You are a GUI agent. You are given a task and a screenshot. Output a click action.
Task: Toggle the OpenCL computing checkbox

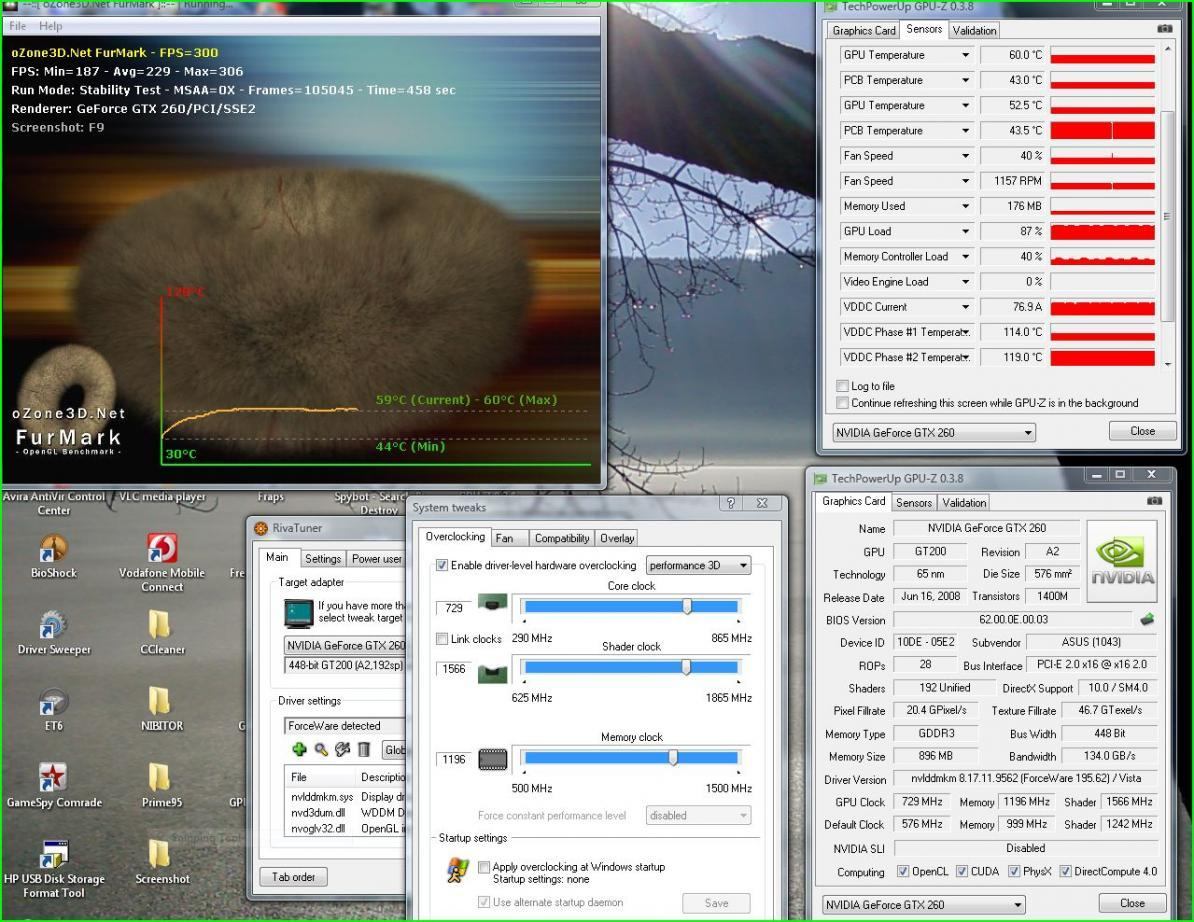point(902,871)
